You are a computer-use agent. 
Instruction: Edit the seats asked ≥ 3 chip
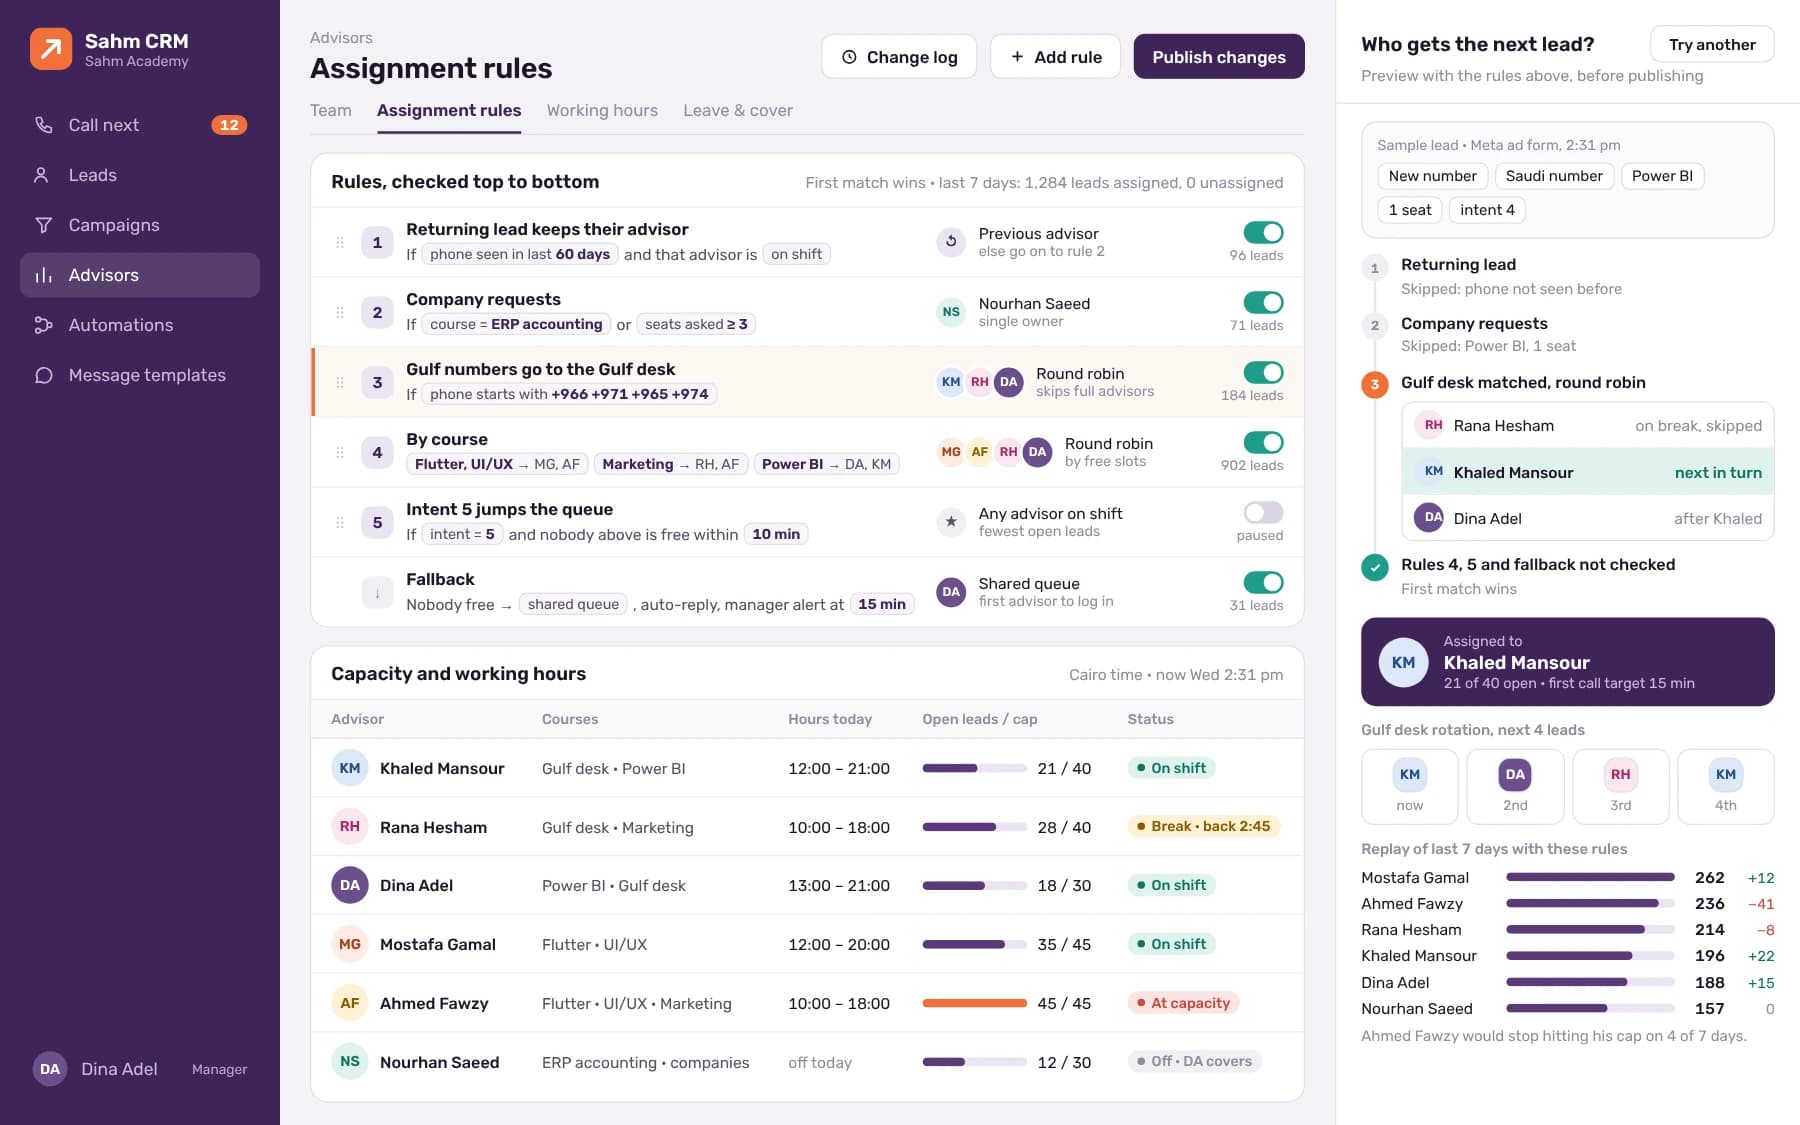coord(696,324)
